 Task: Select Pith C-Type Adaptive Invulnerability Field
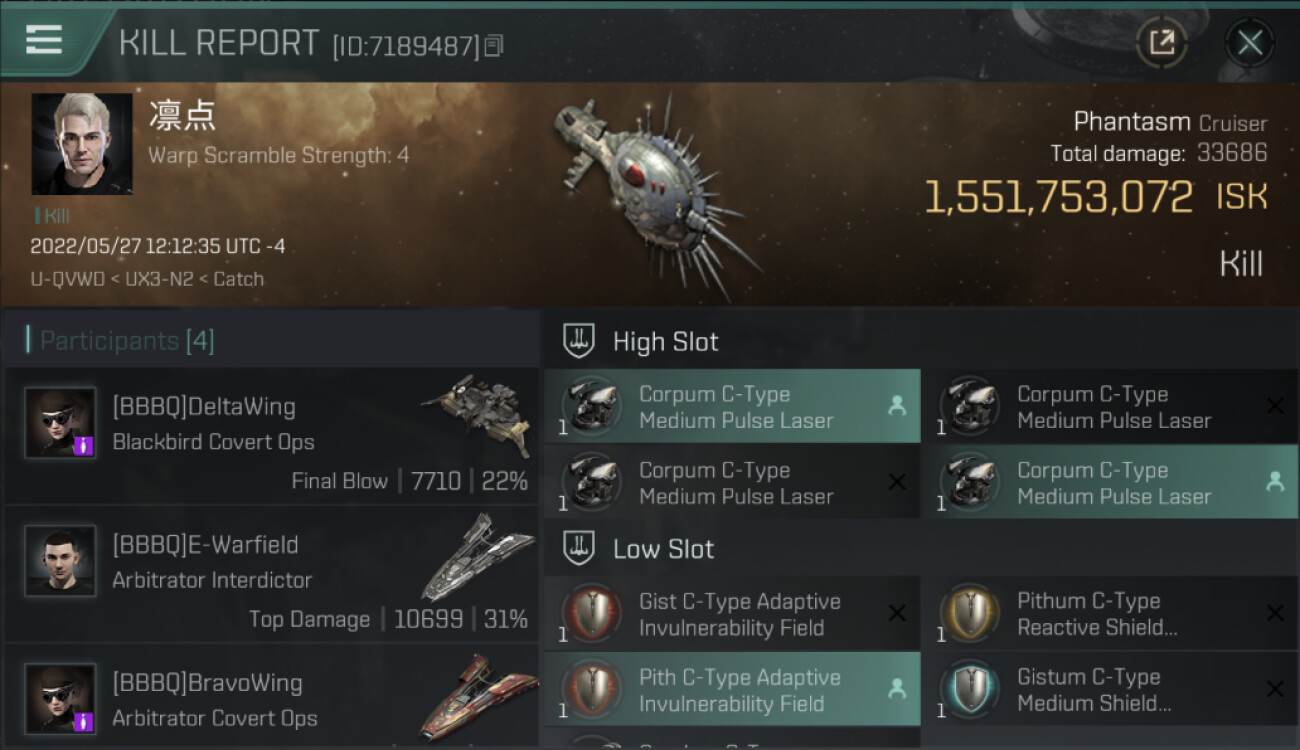(x=731, y=690)
